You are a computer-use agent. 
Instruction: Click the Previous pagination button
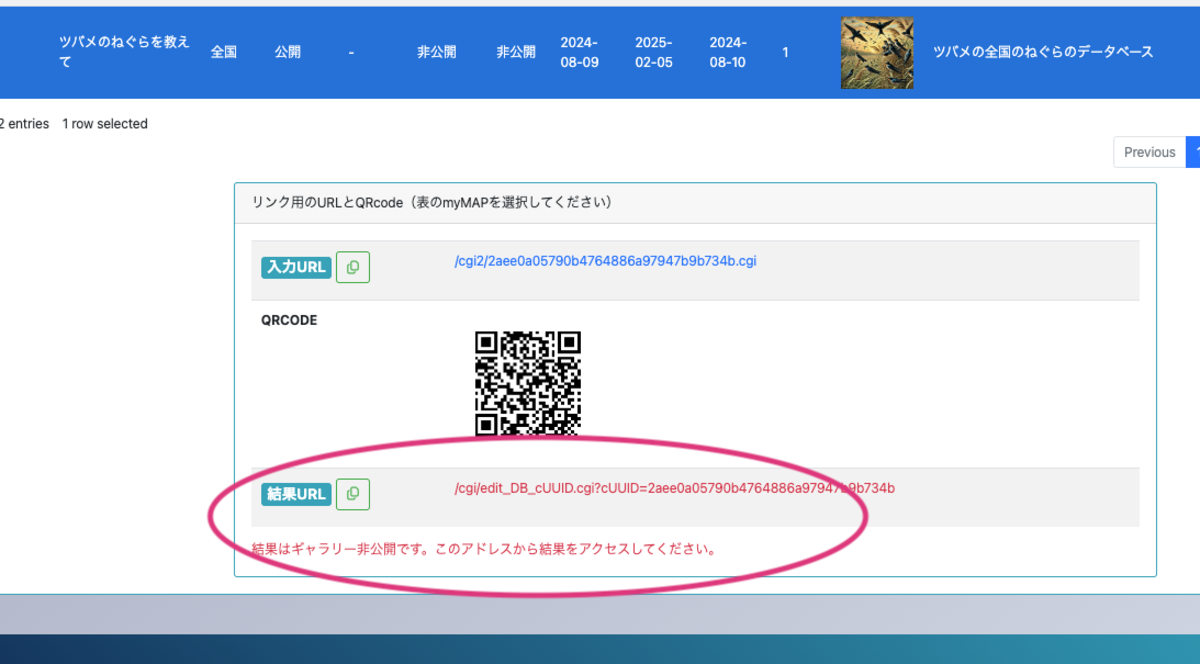coord(1149,152)
